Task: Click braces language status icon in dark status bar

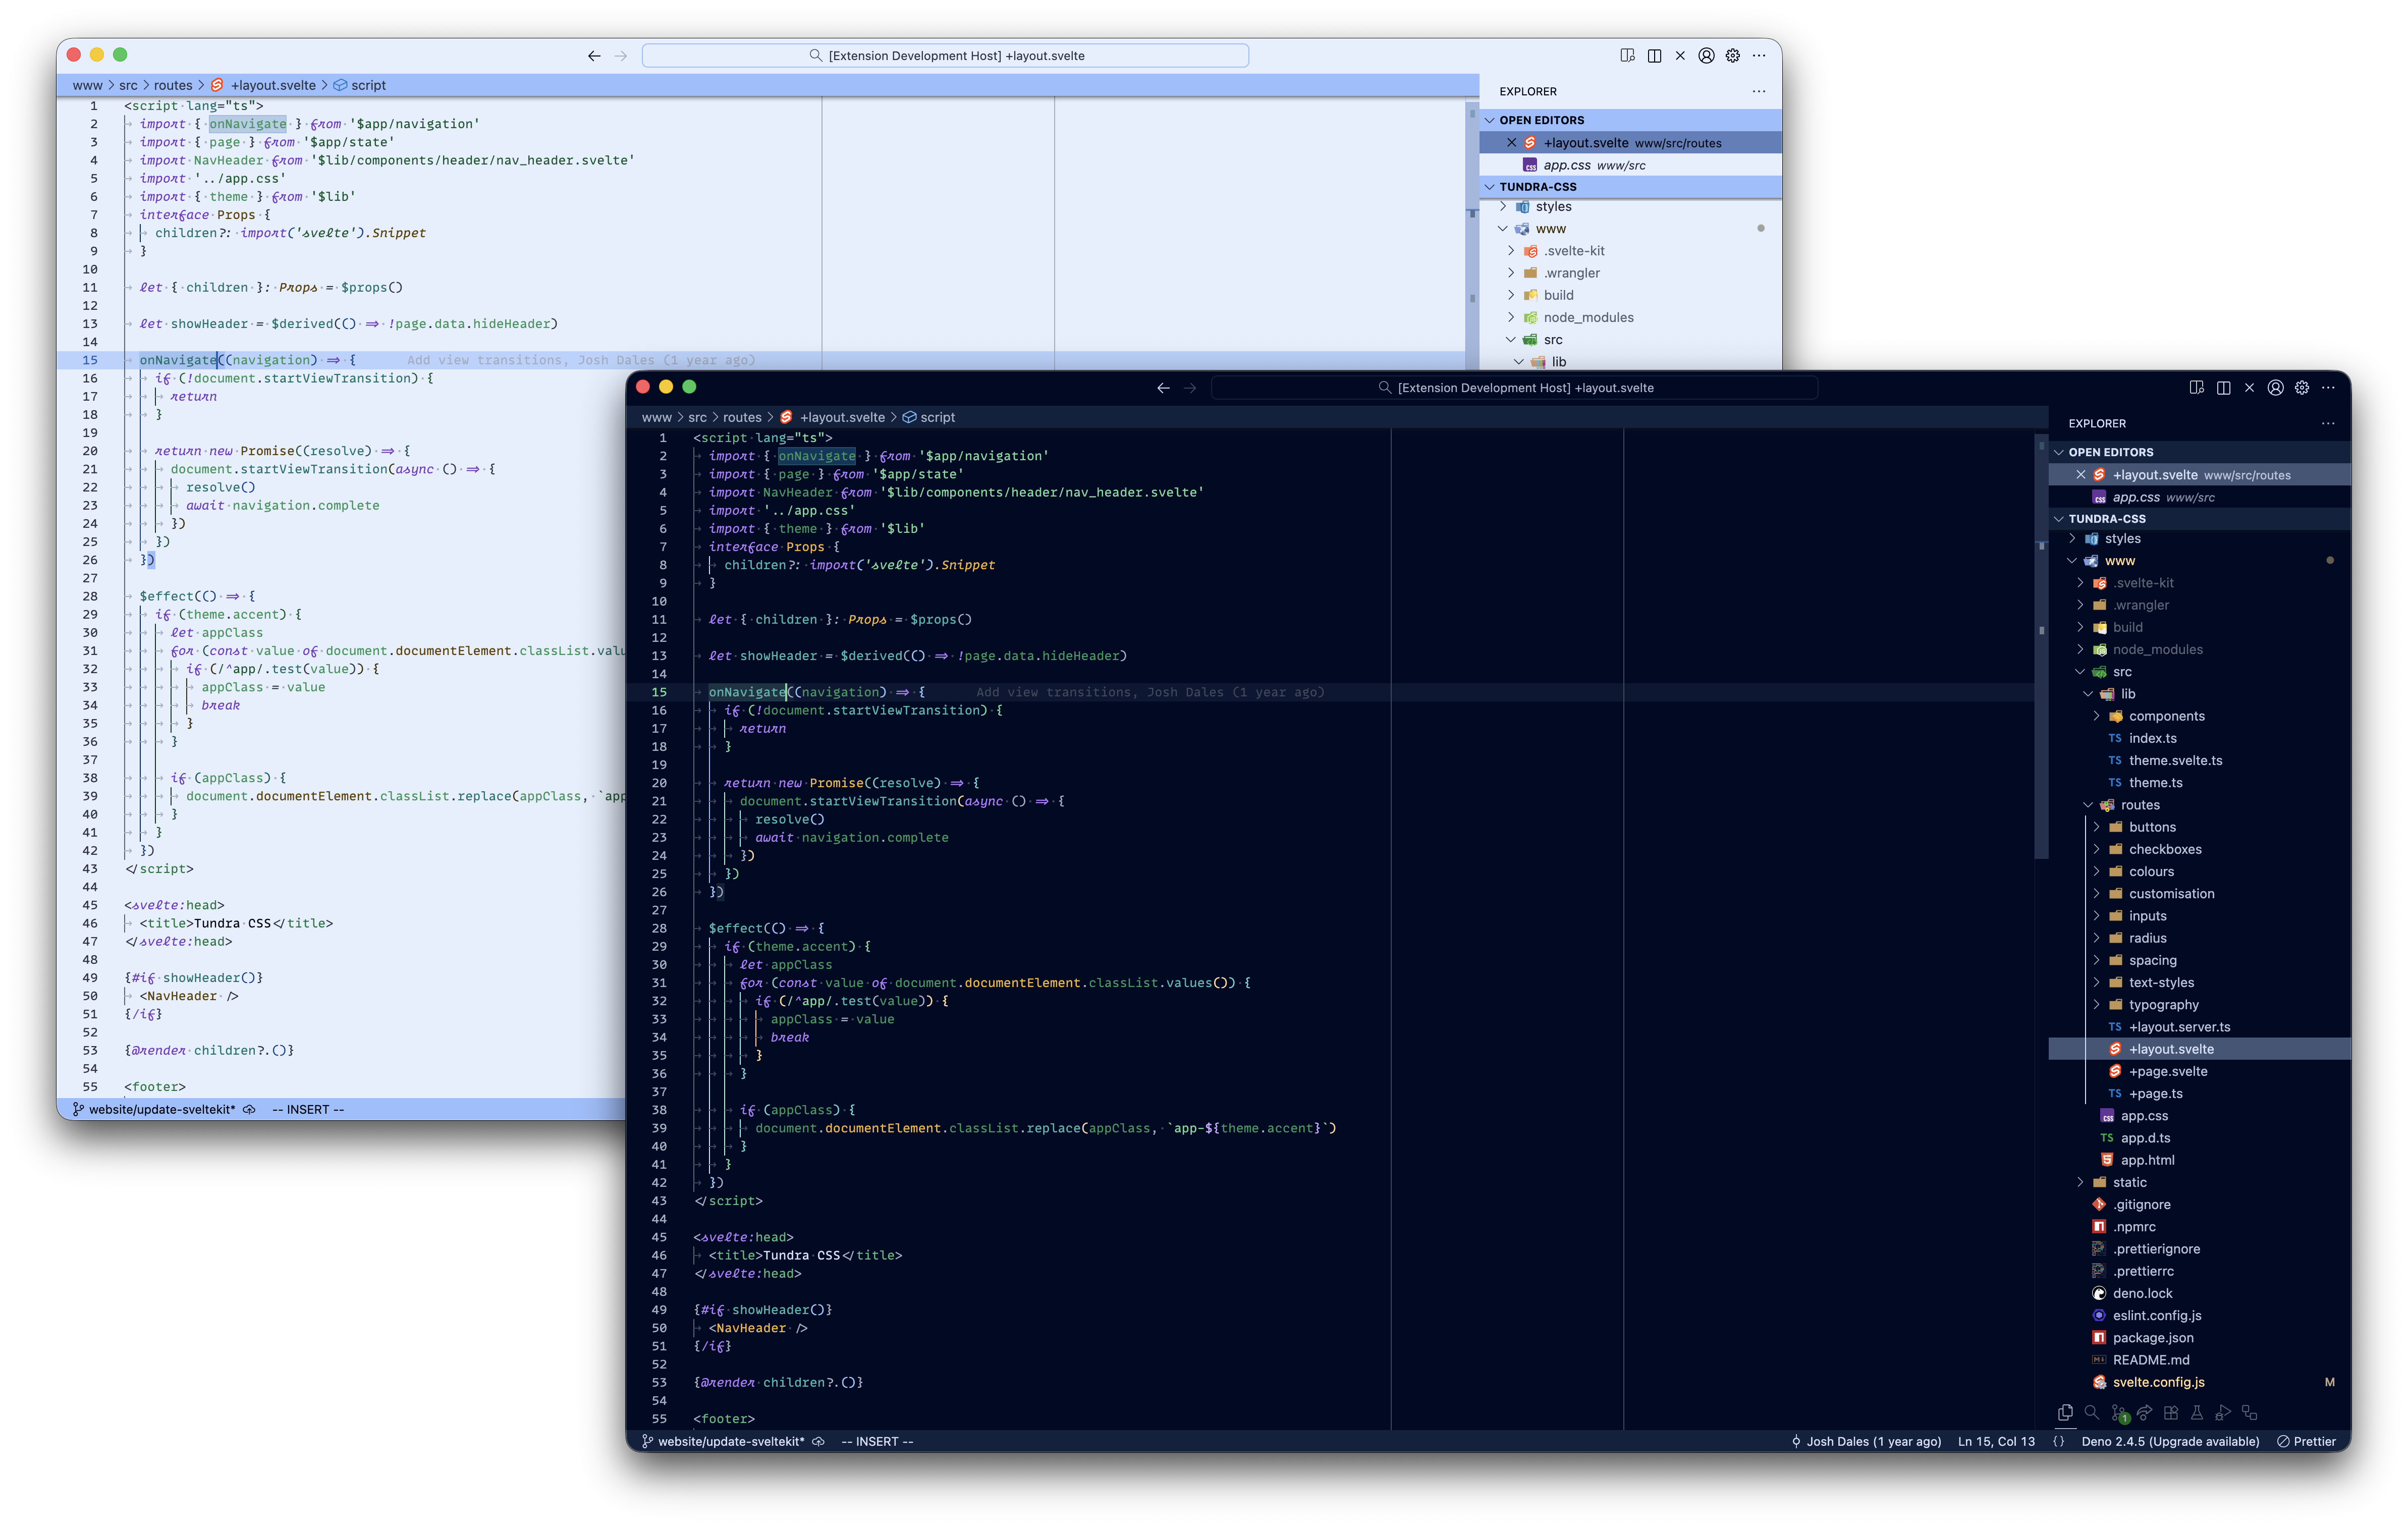Action: (x=2058, y=1441)
